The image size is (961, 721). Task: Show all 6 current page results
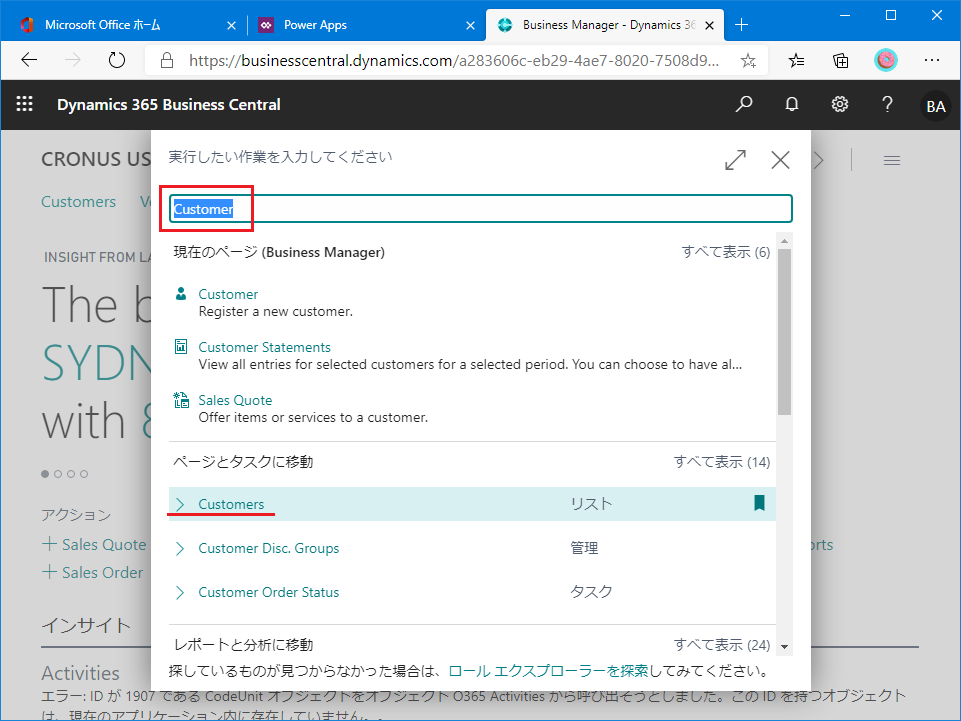tap(726, 252)
